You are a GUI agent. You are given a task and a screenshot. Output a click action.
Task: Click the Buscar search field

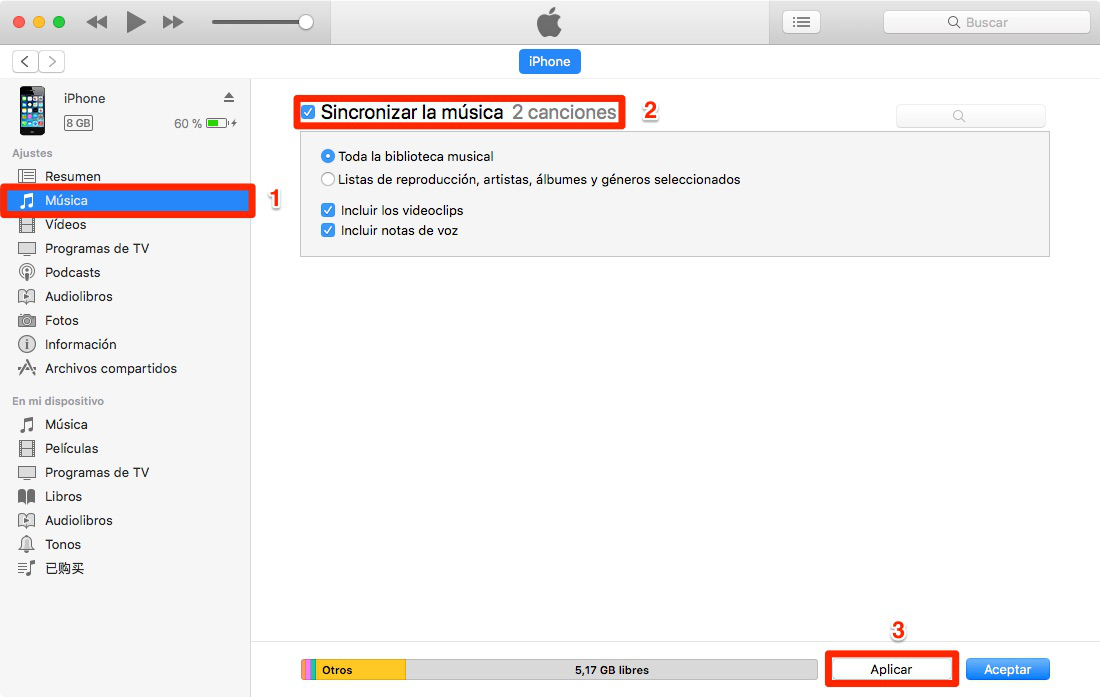(986, 22)
